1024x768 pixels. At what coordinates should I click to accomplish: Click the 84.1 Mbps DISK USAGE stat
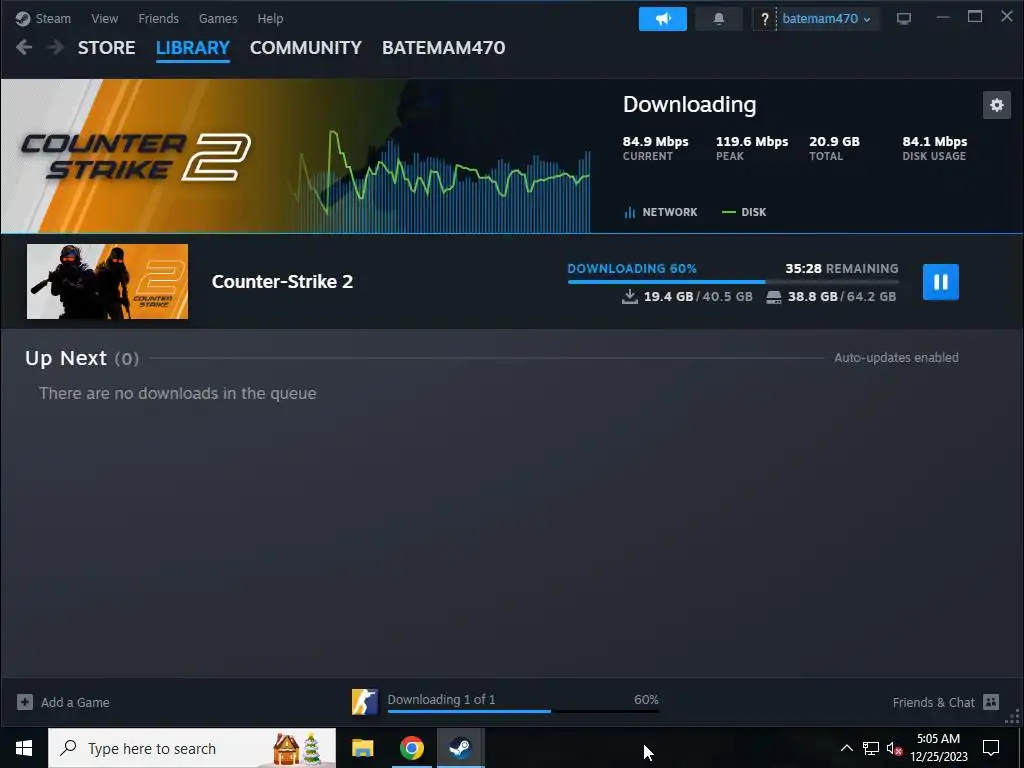coord(935,148)
